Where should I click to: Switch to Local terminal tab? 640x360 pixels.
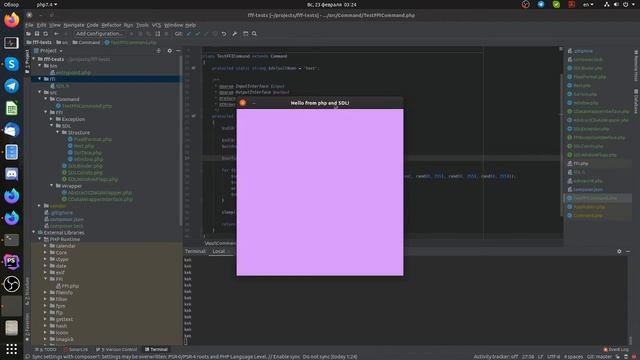click(219, 251)
